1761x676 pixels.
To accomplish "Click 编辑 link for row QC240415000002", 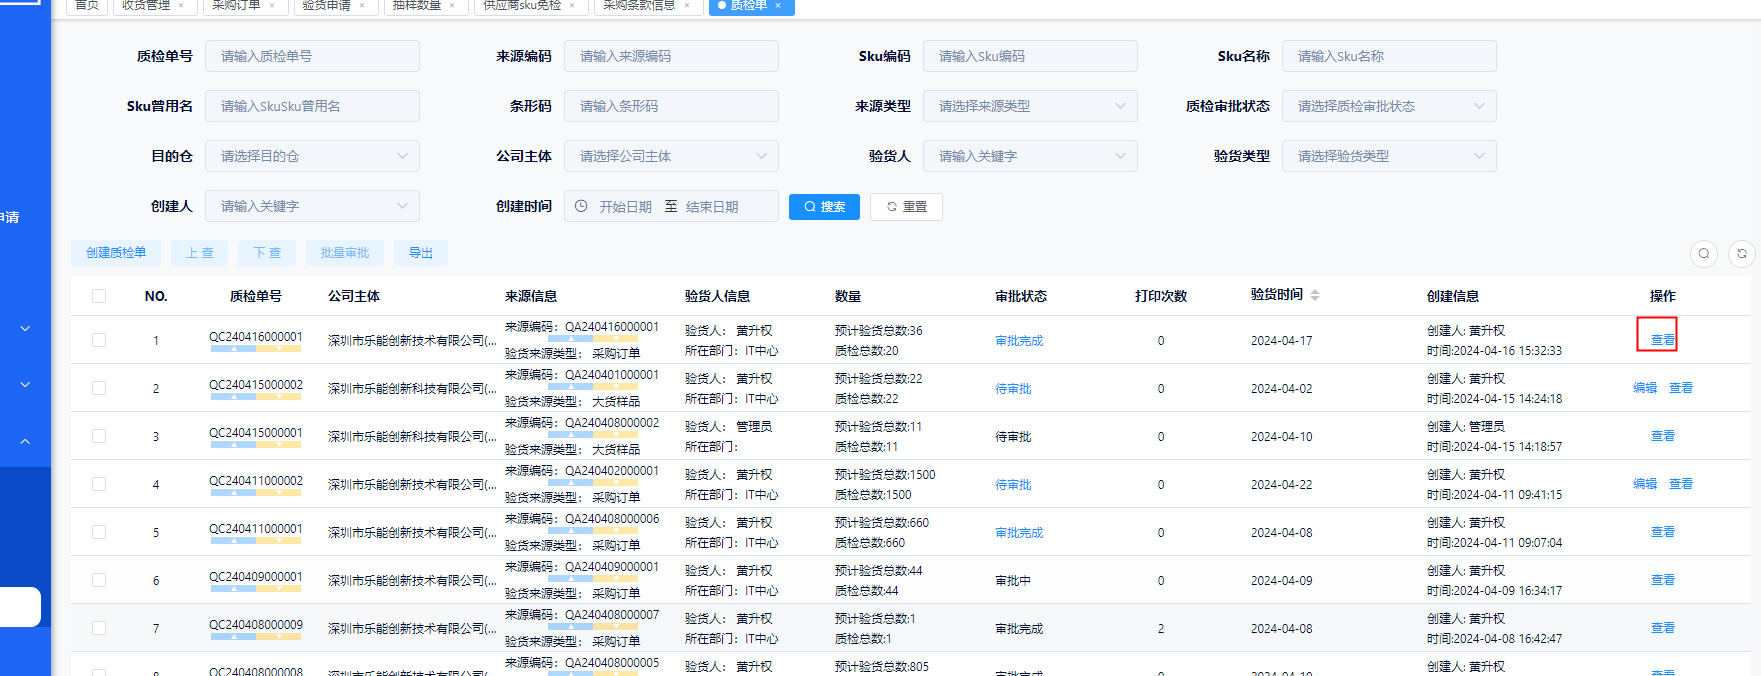I will coord(1644,388).
